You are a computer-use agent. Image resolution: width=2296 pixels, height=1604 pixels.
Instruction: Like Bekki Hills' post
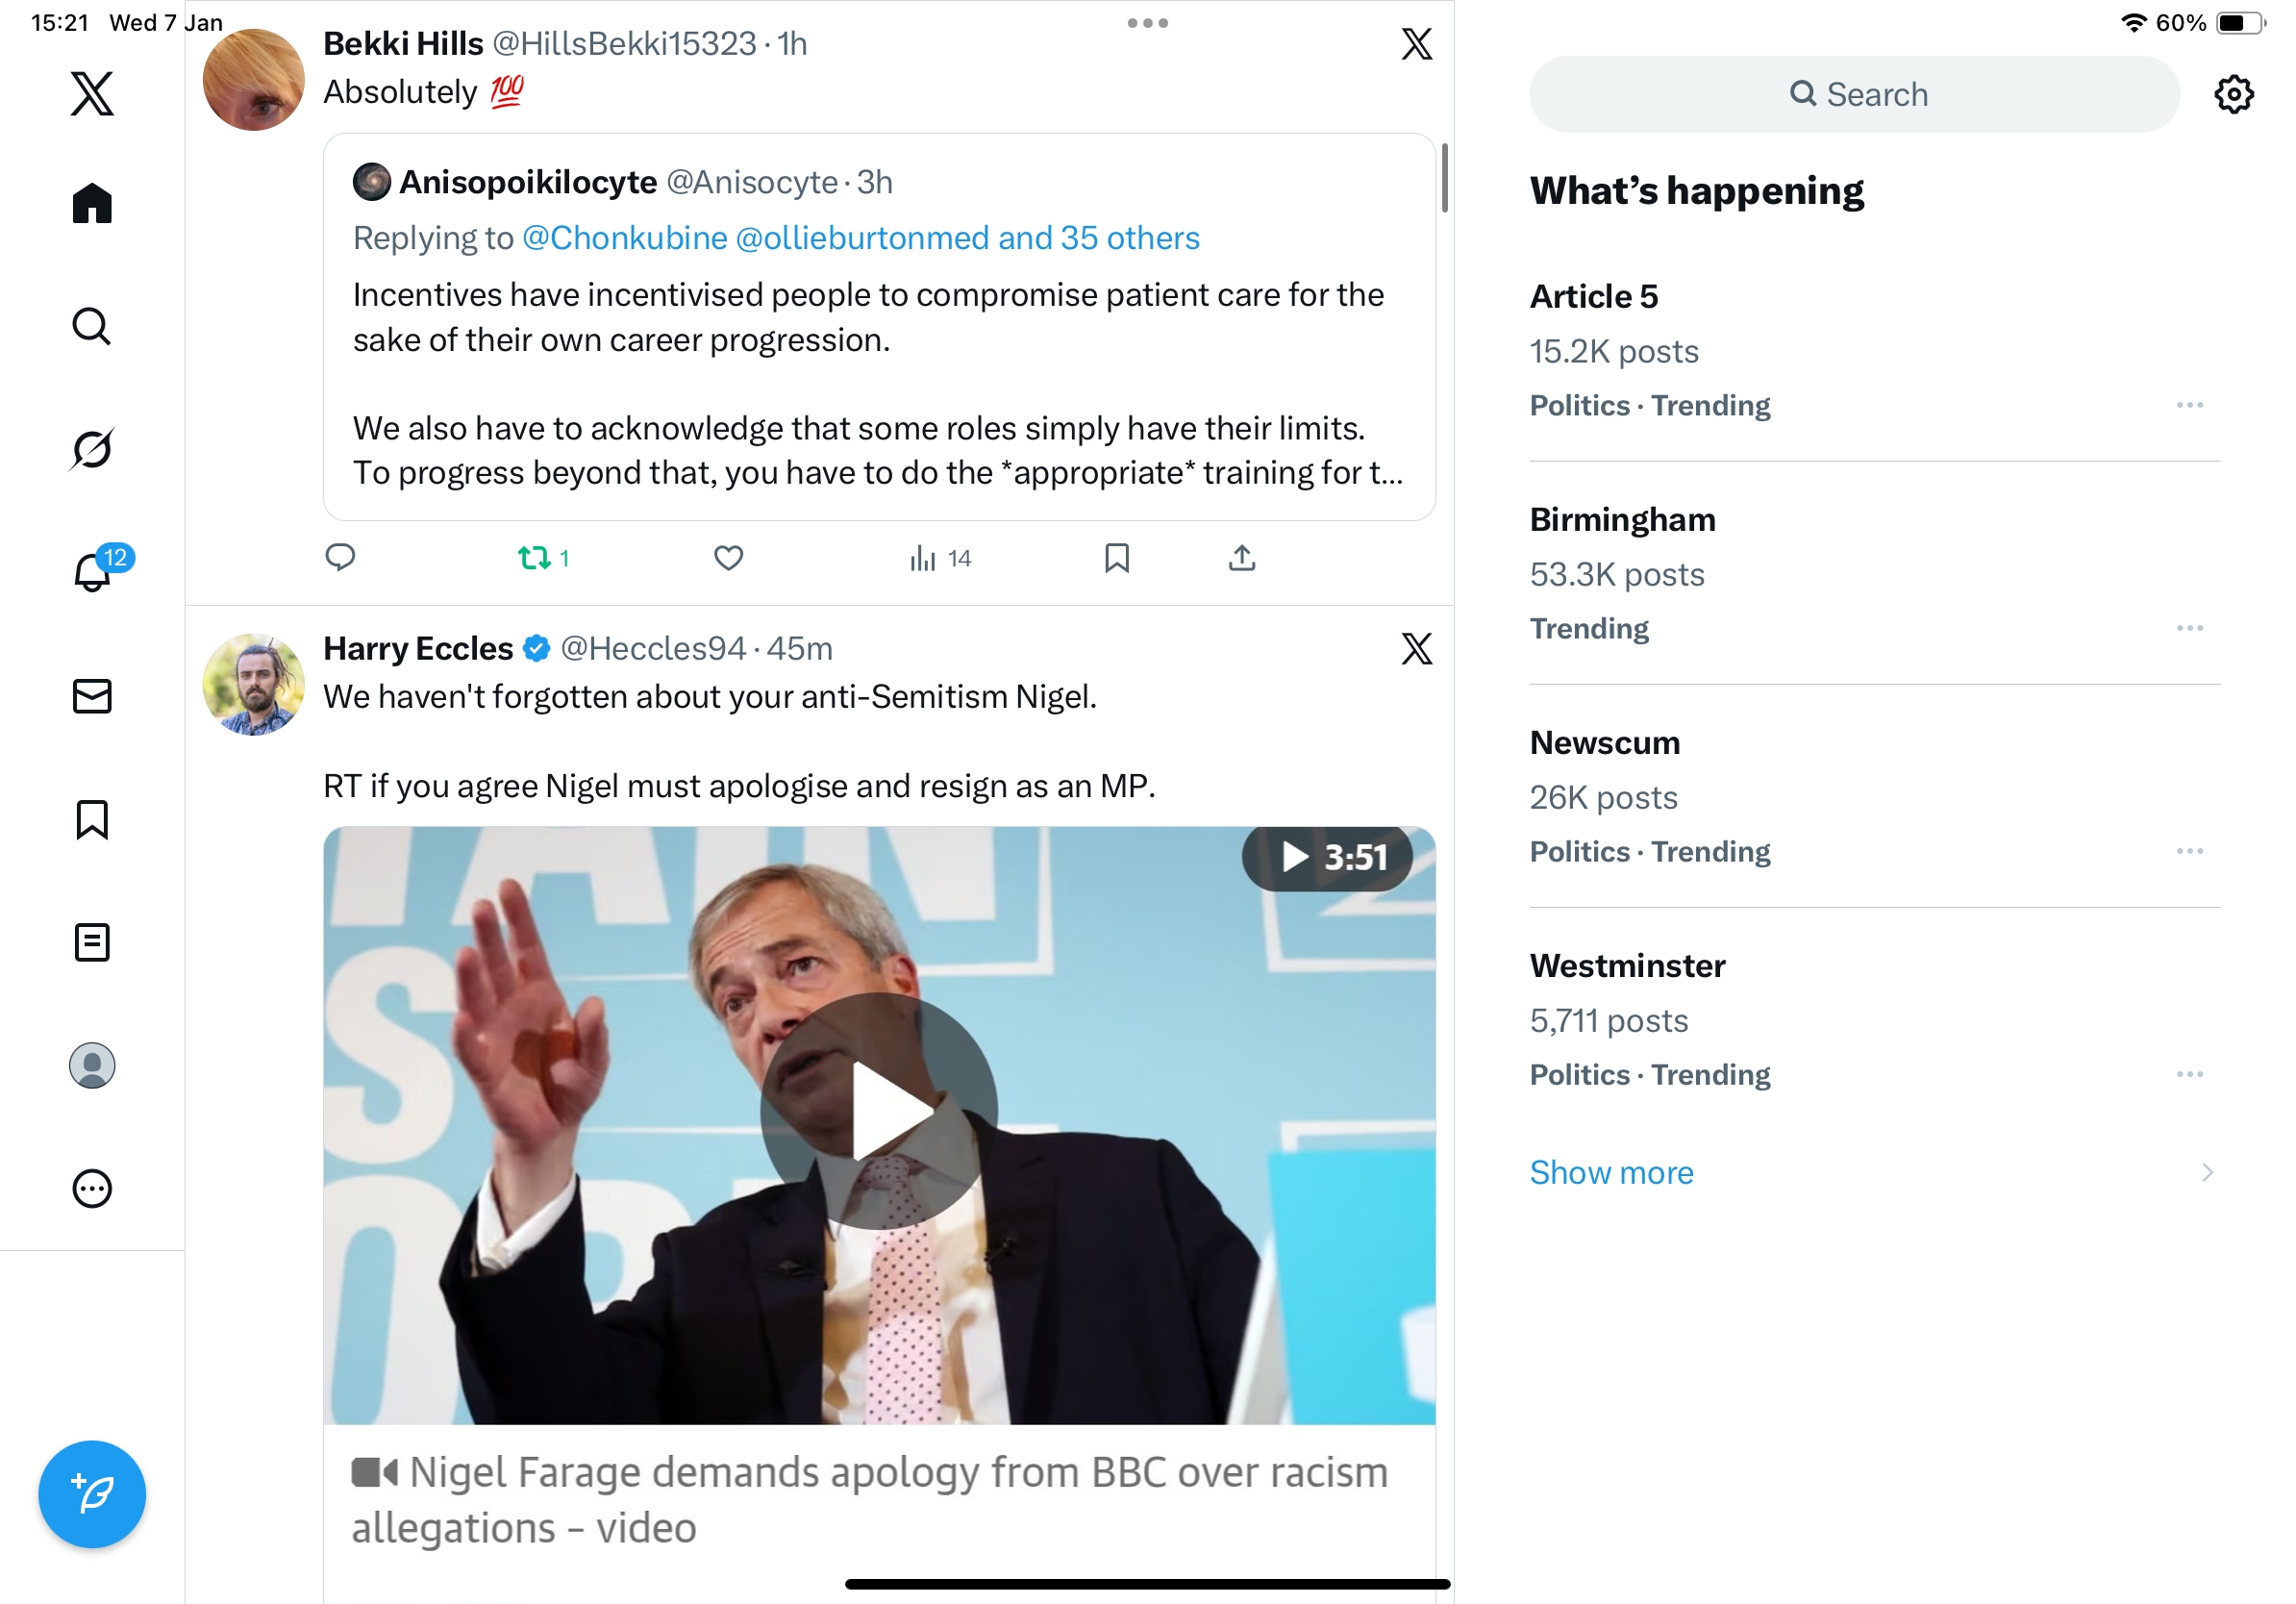[x=728, y=558]
